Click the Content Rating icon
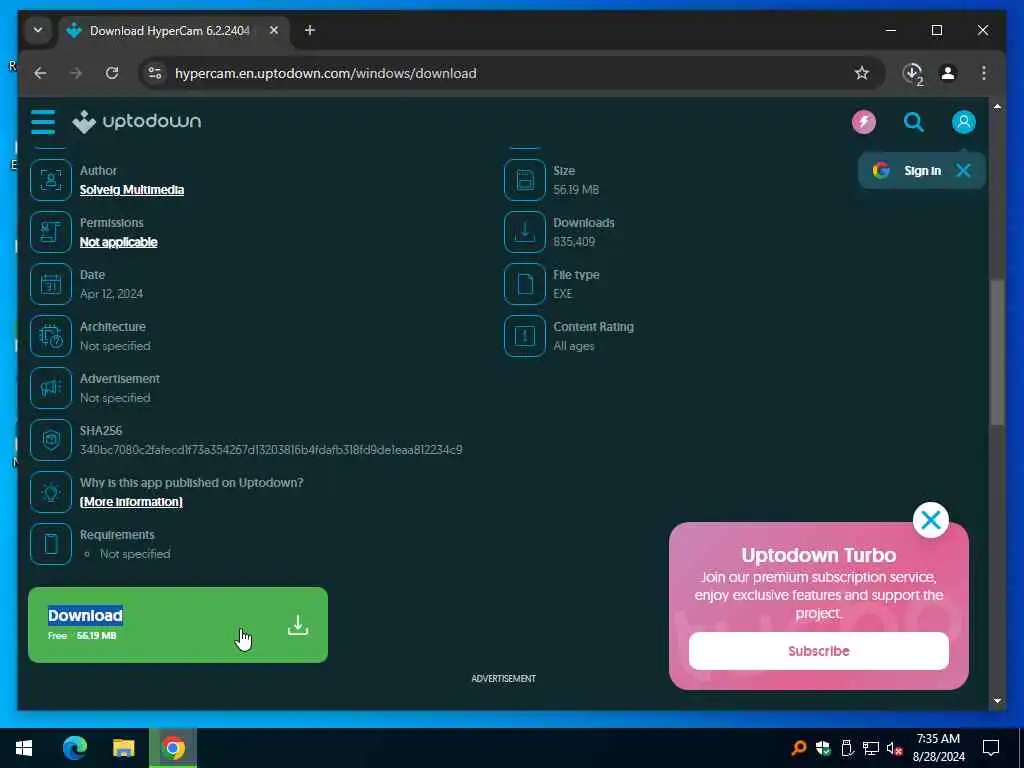1024x768 pixels. click(x=524, y=336)
